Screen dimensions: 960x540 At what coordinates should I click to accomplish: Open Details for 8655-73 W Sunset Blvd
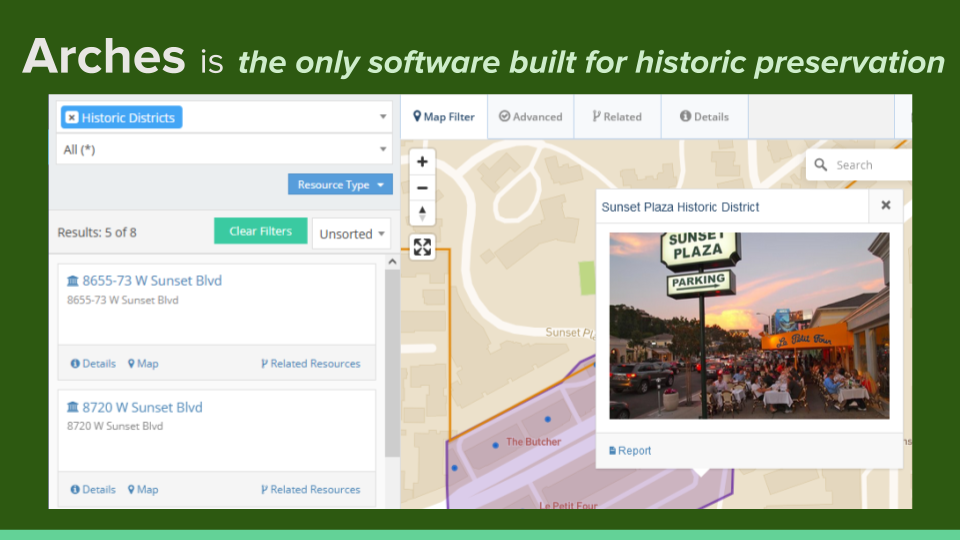coord(93,364)
